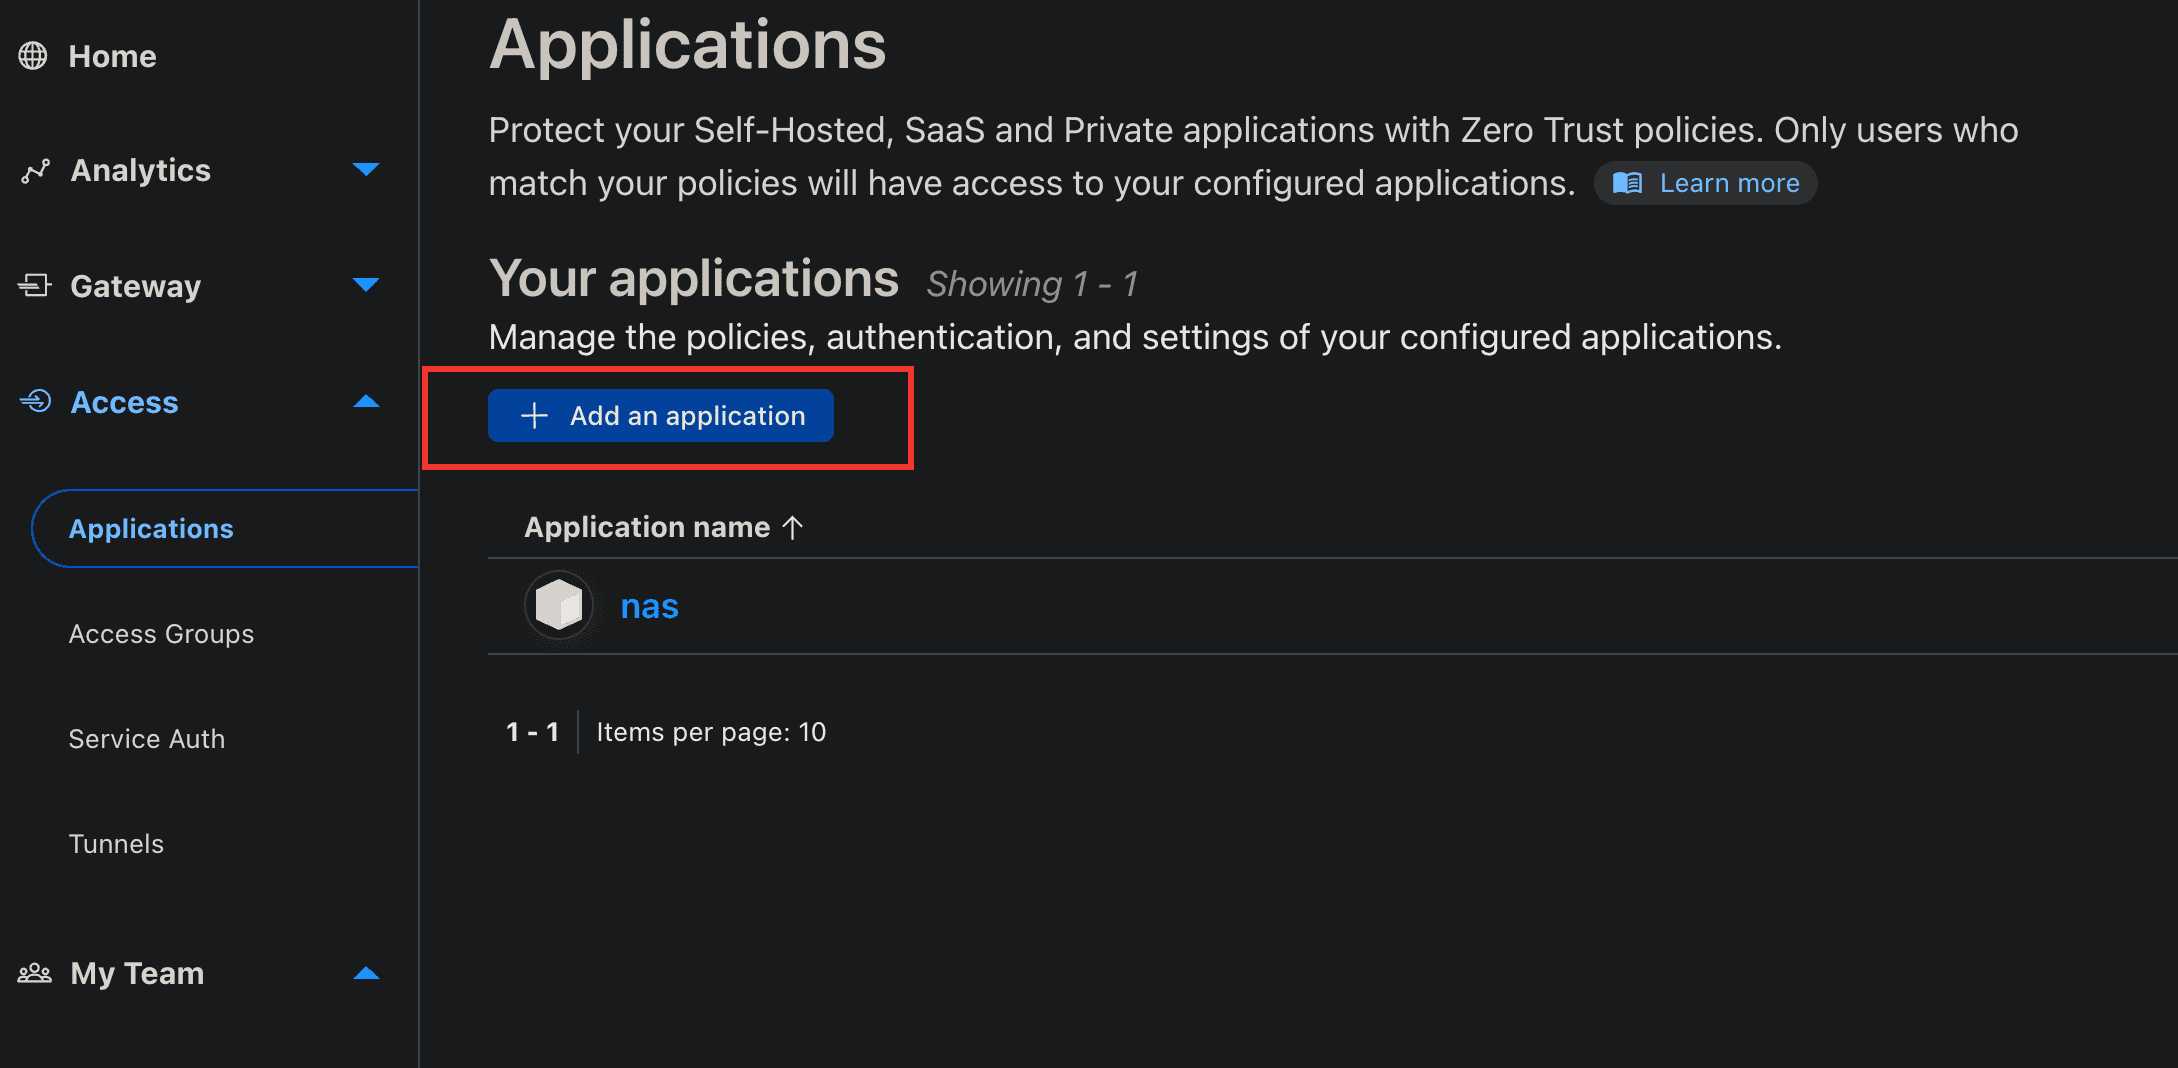Screen dimensions: 2178x1068
Task: Click the Analytics graph icon
Action: coord(35,171)
